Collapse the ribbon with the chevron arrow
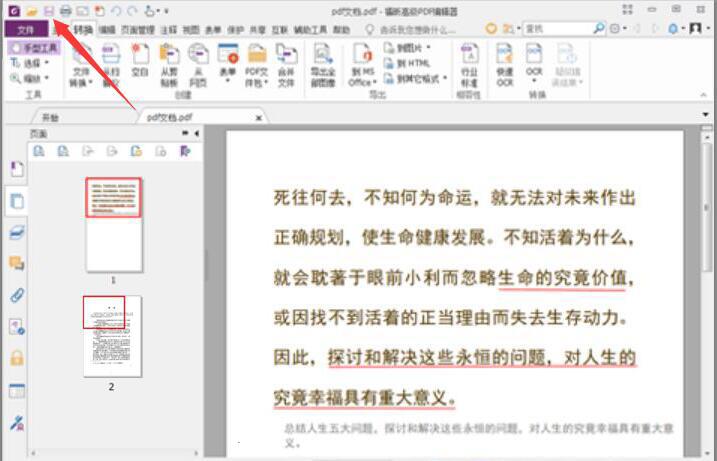 [703, 95]
